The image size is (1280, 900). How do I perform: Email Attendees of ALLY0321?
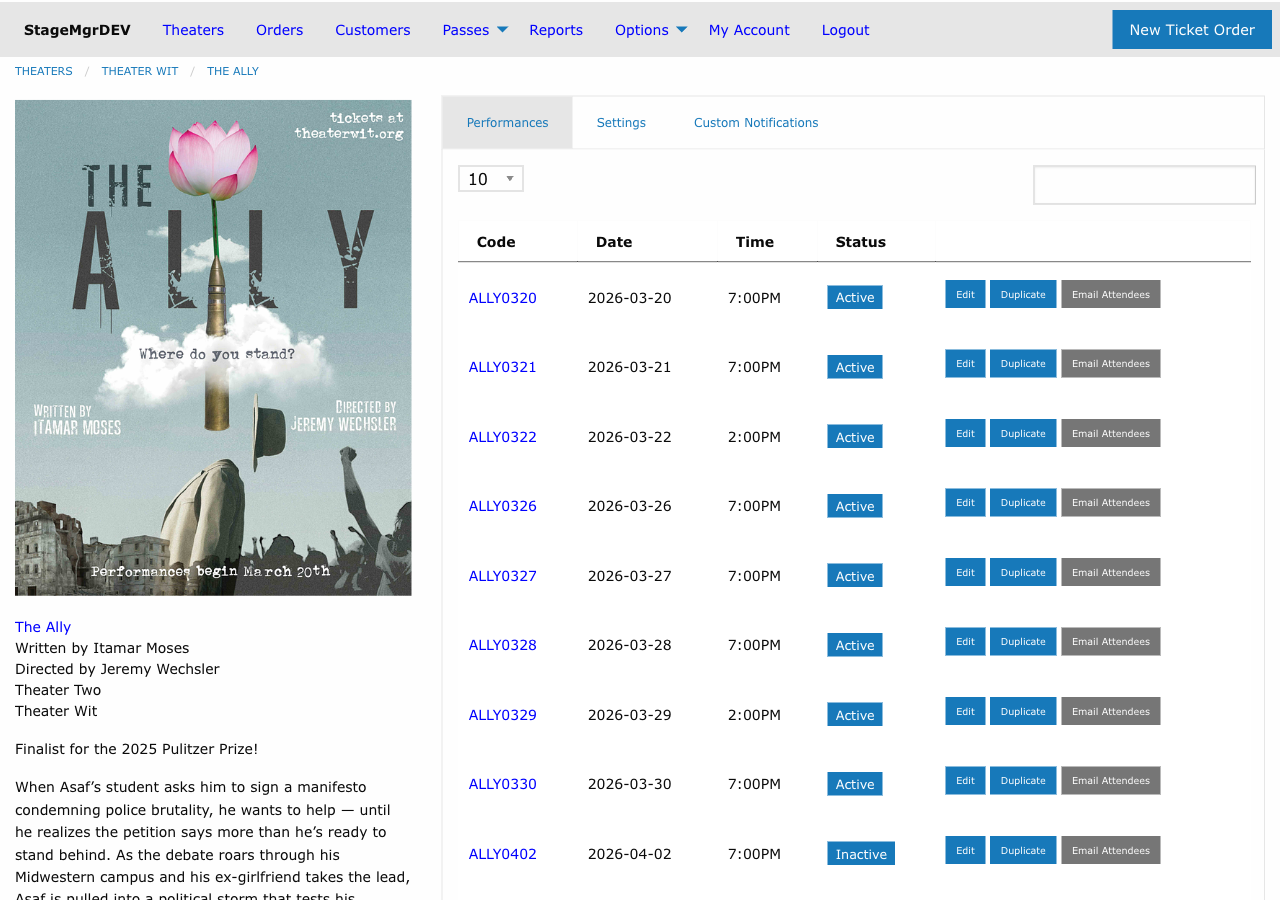click(1111, 364)
